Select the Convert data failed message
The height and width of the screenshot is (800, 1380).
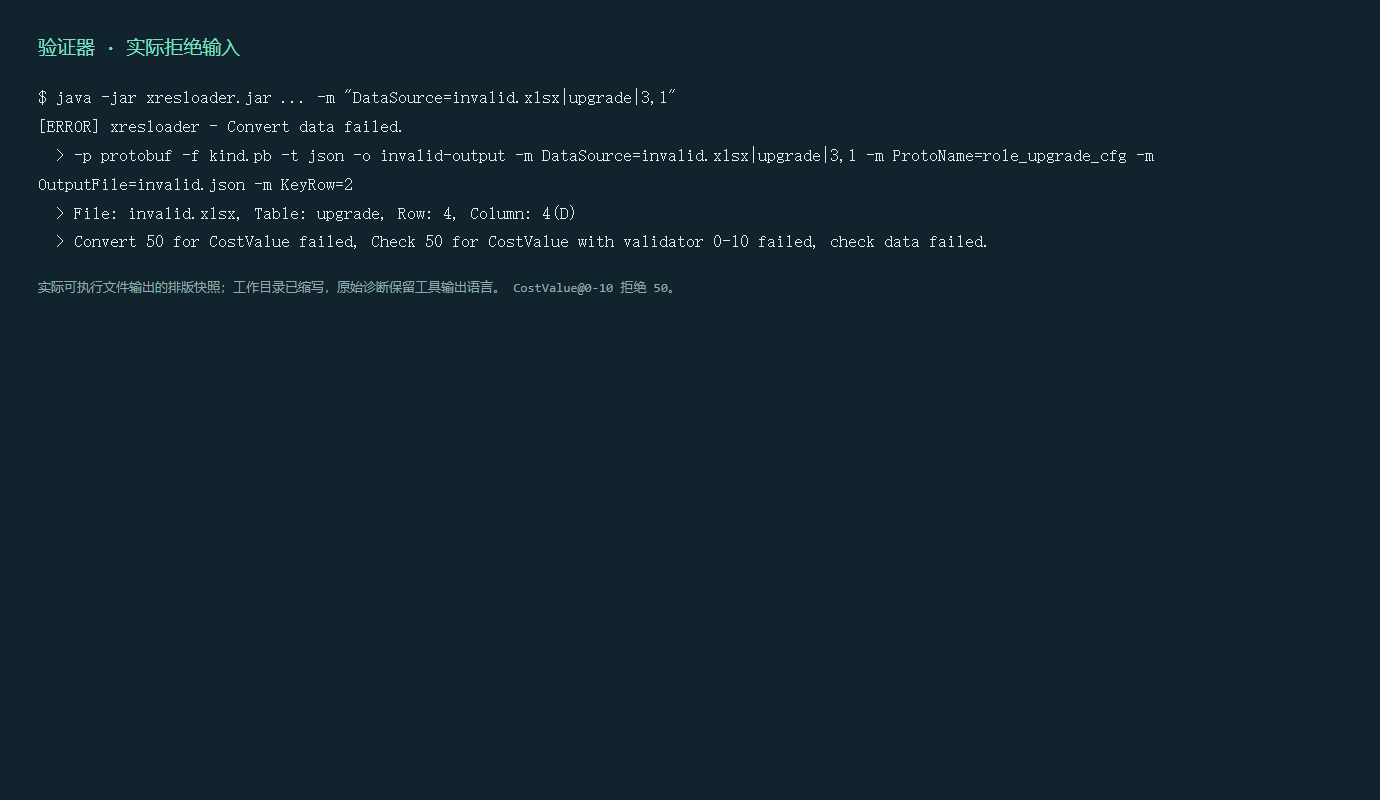click(x=315, y=127)
